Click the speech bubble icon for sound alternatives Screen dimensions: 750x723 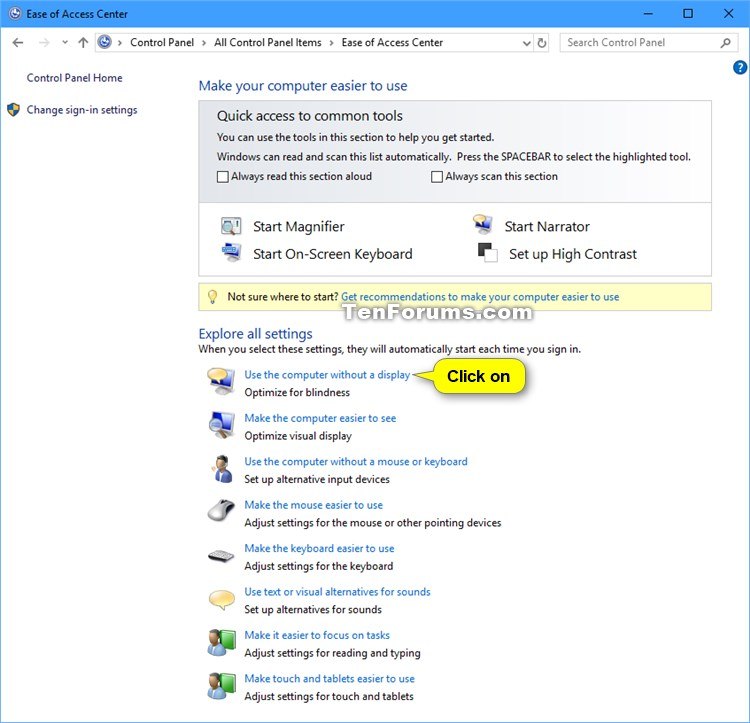point(221,600)
